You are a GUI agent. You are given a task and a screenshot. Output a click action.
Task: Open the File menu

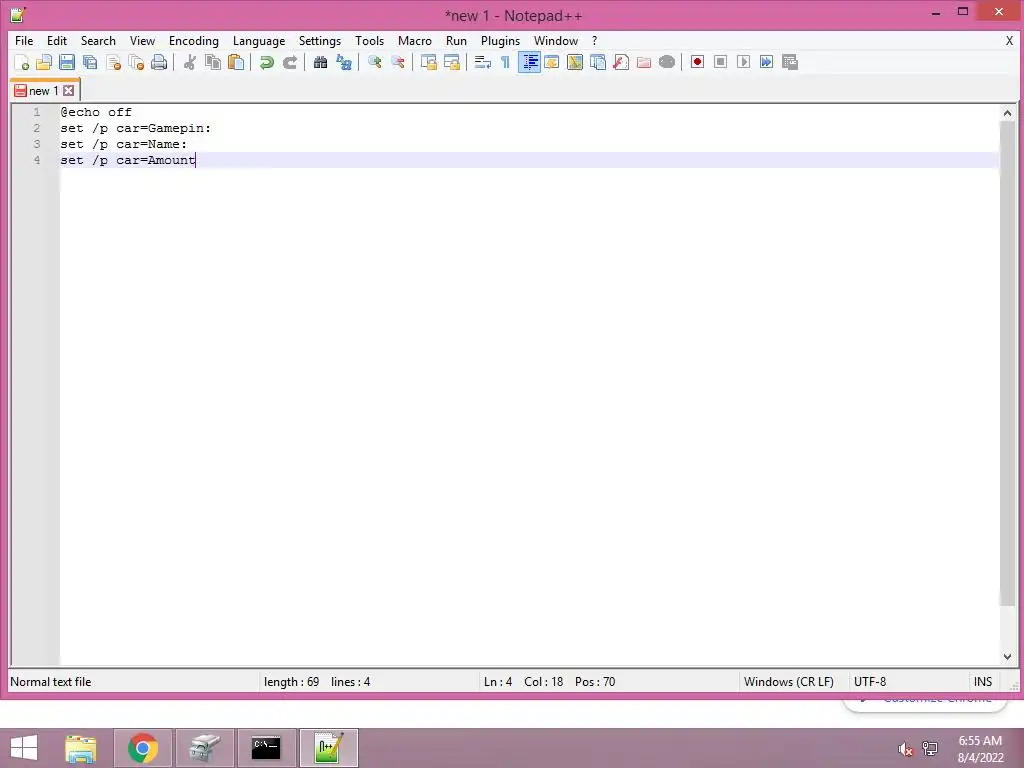[x=24, y=40]
